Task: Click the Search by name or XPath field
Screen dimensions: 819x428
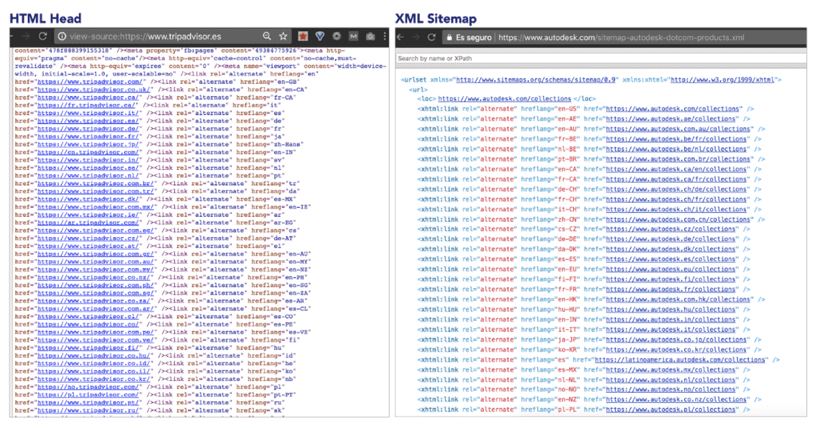Action: [x=601, y=58]
